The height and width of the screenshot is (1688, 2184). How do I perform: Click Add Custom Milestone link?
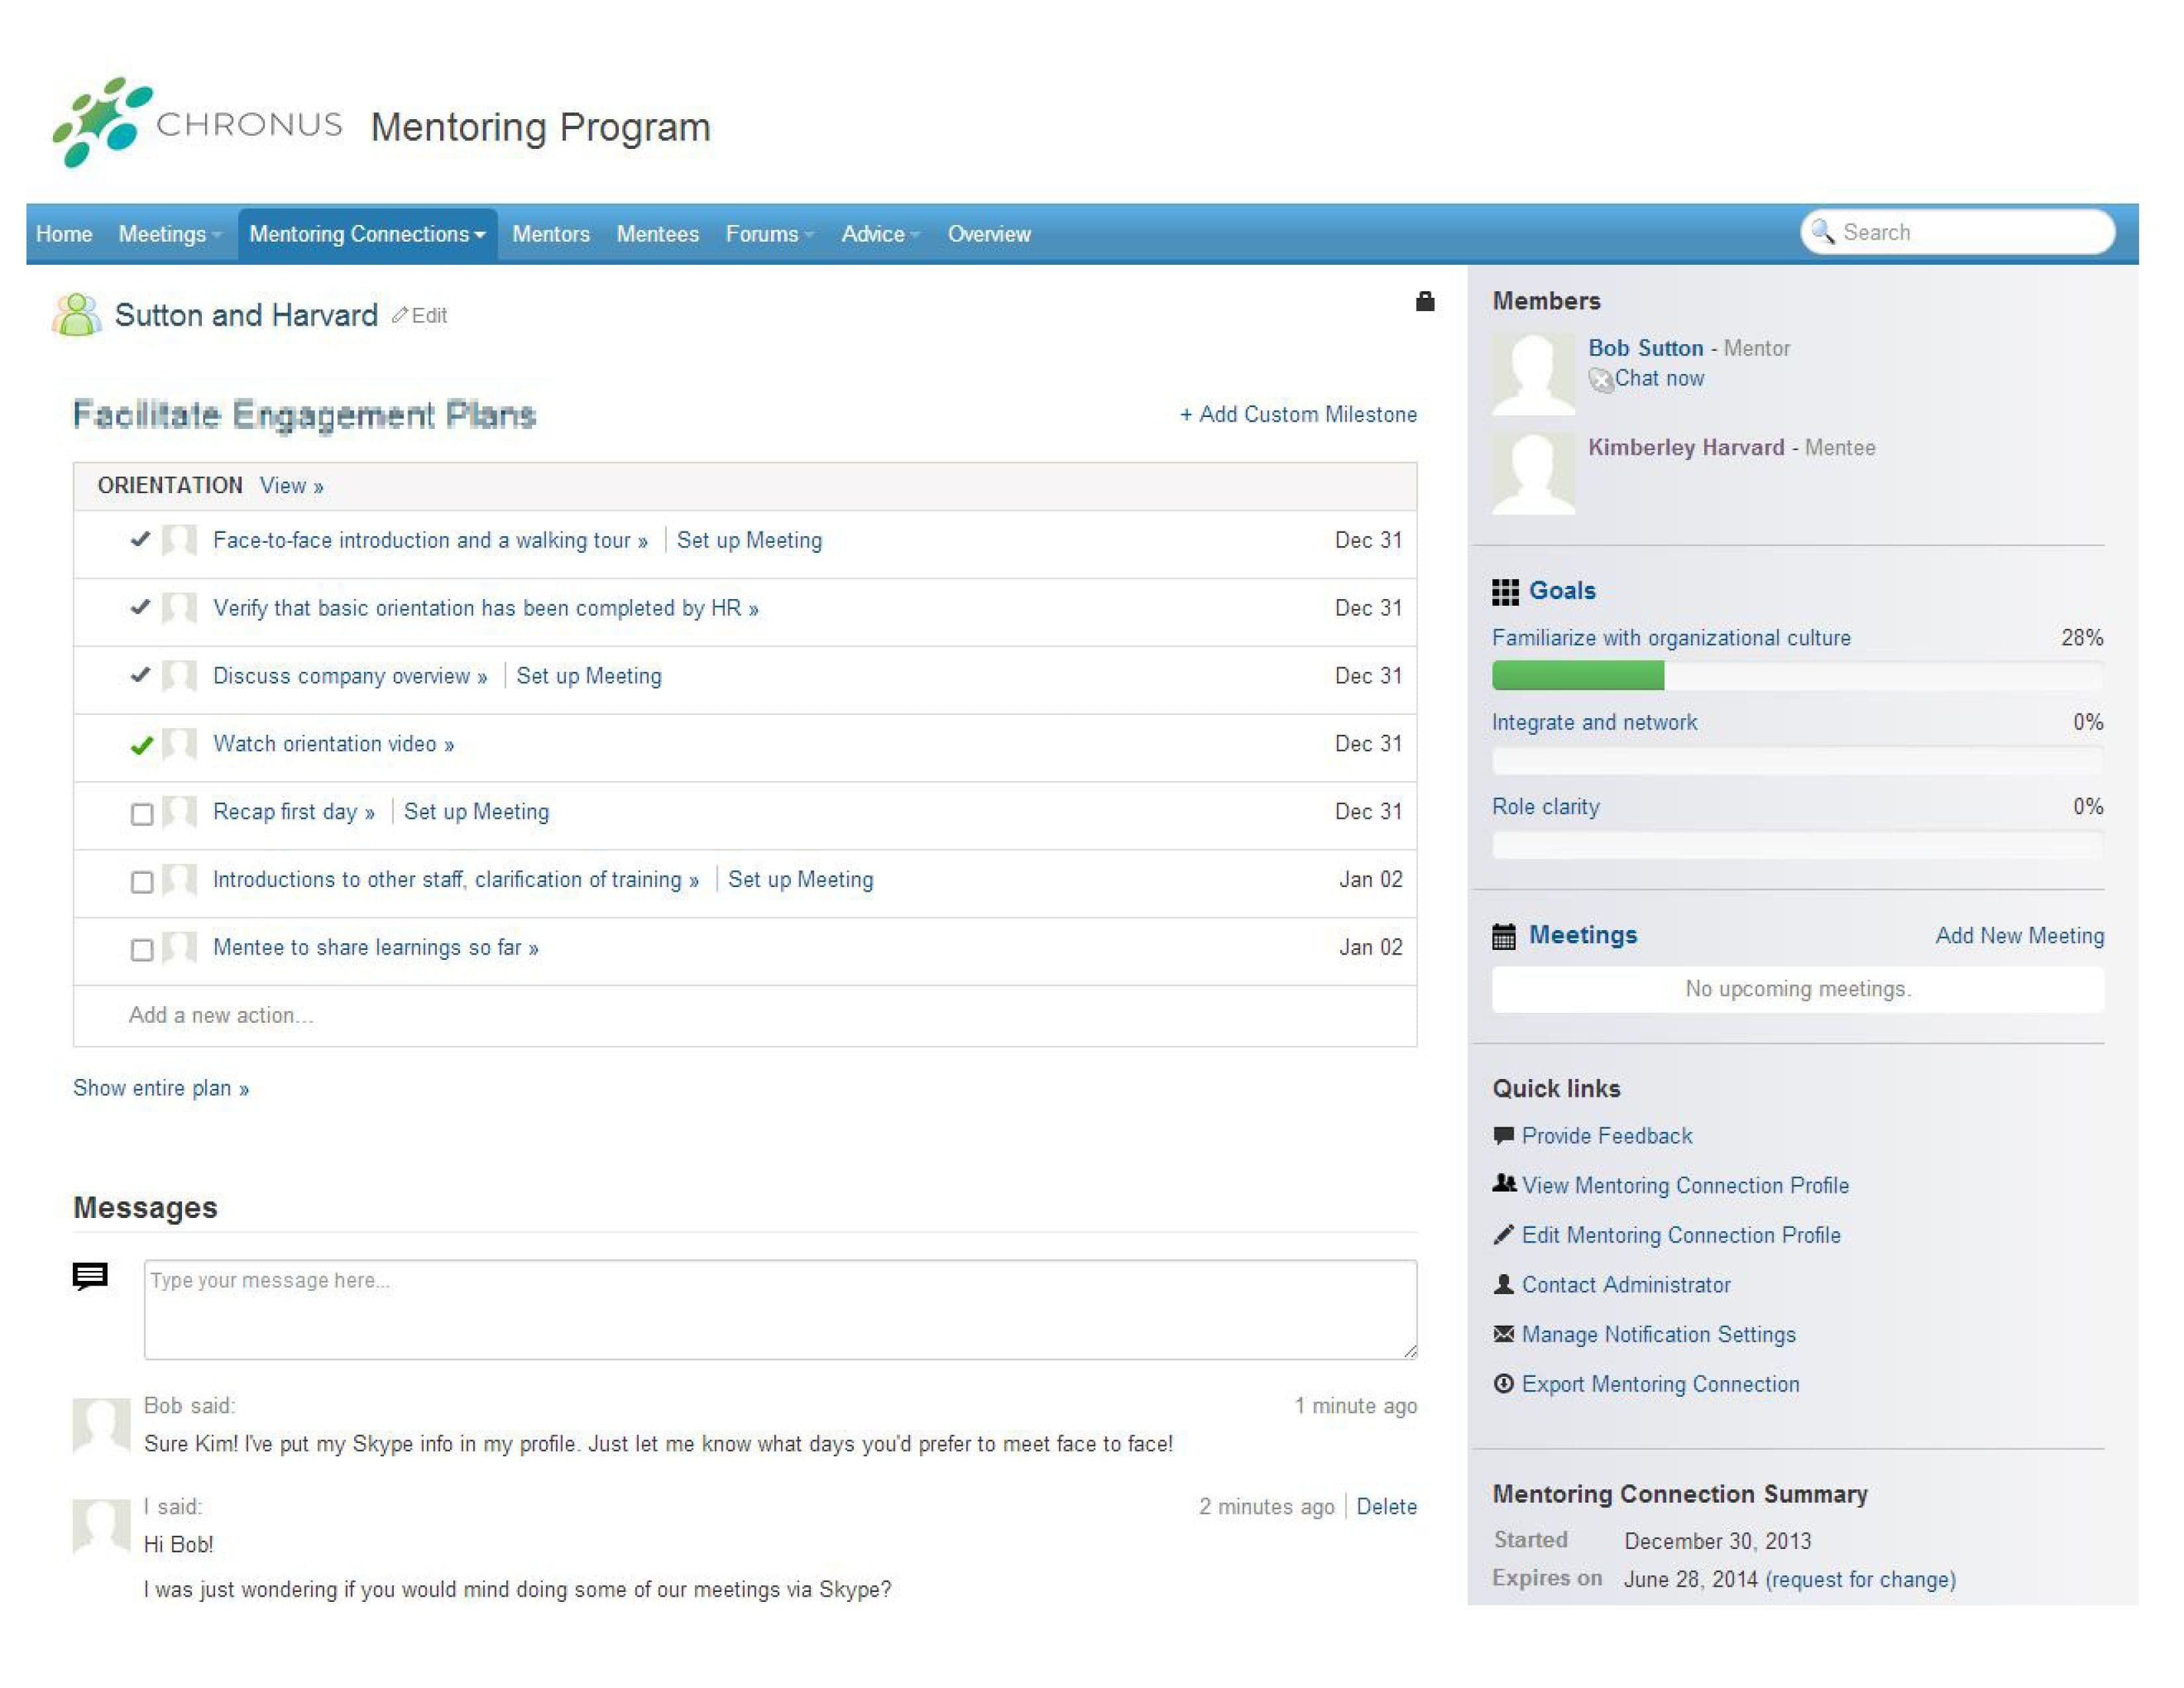(1298, 414)
